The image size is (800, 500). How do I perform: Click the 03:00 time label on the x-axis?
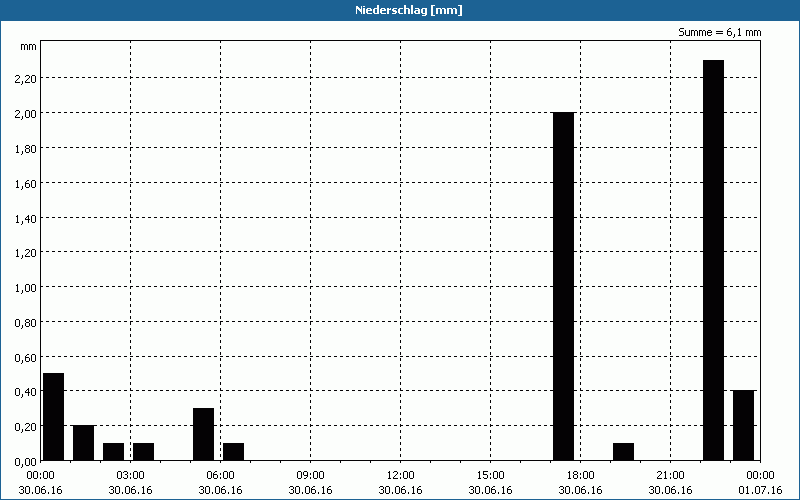pos(131,476)
